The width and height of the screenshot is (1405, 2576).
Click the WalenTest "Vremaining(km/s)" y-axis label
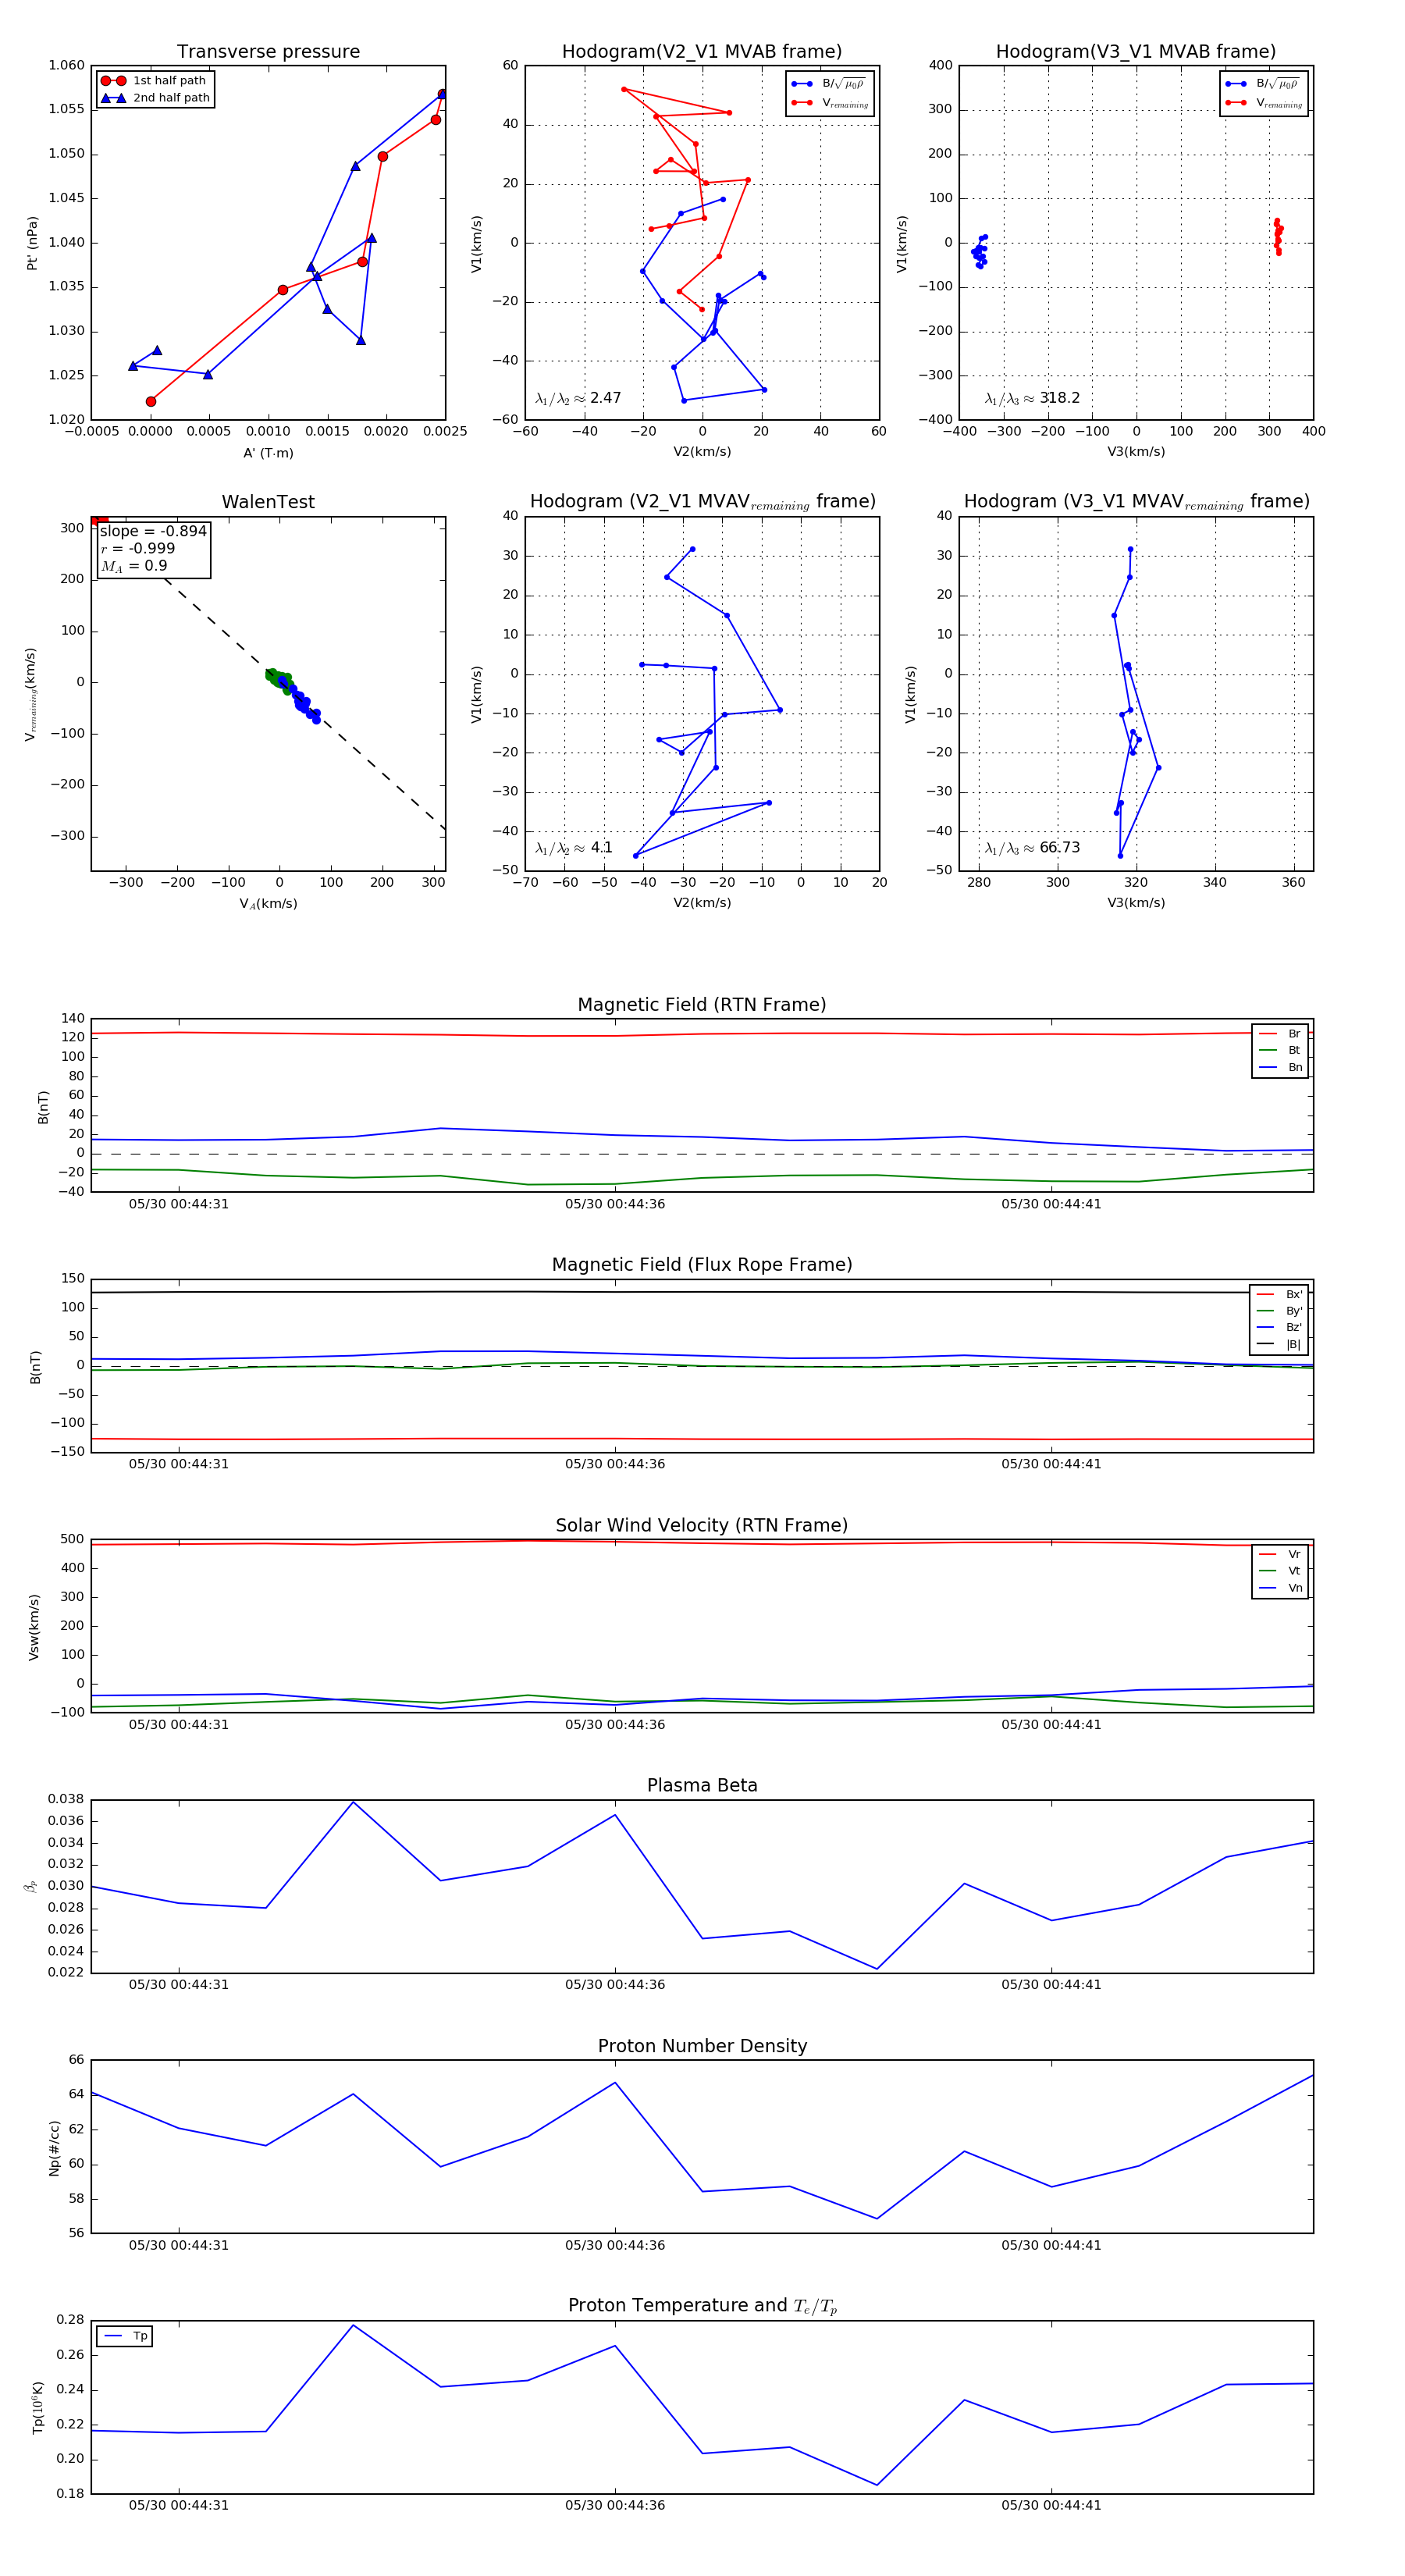click(x=31, y=694)
